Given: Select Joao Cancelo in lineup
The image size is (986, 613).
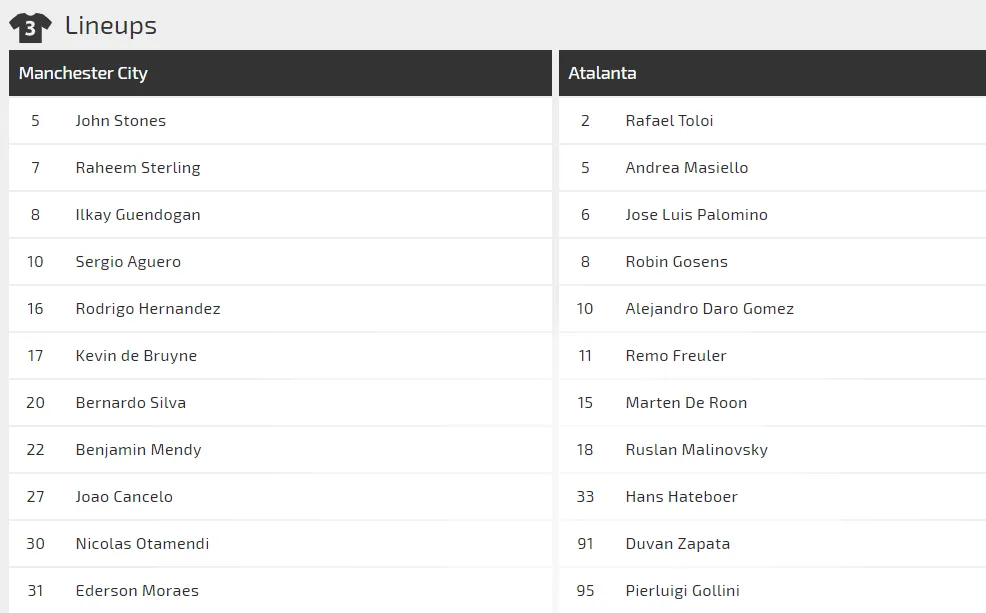Looking at the screenshot, I should click(124, 497).
